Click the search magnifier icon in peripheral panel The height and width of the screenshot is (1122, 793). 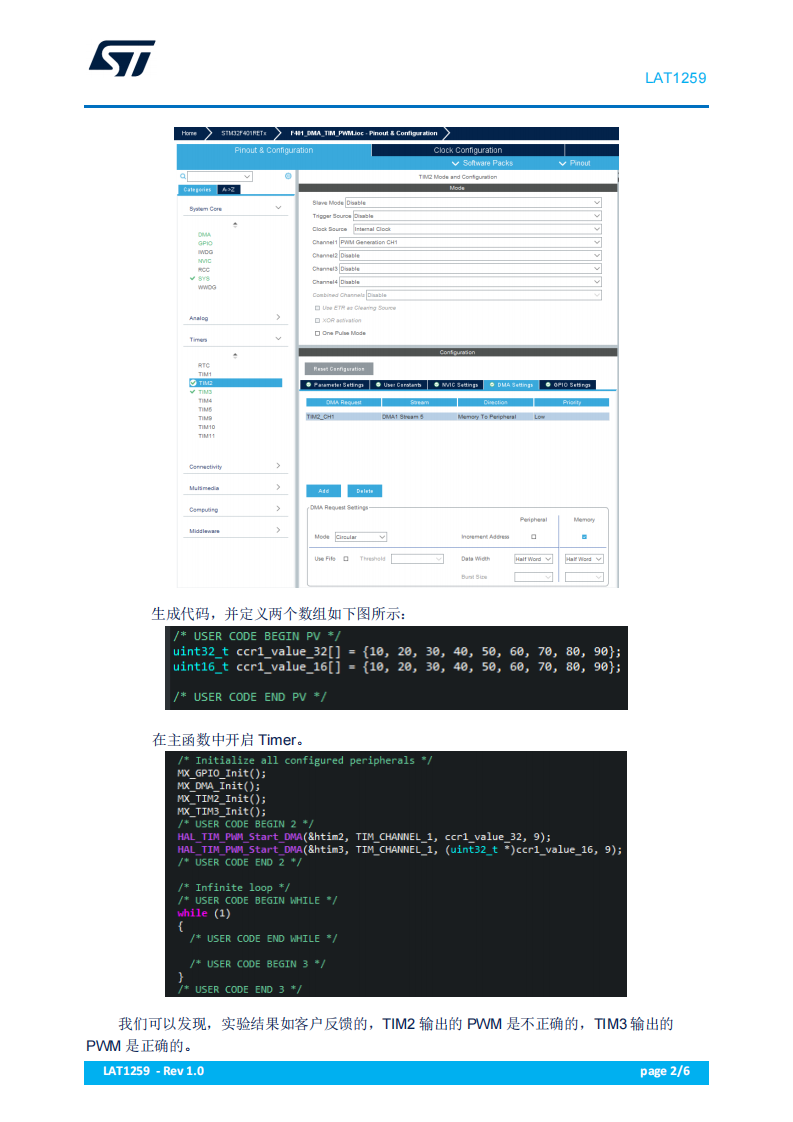click(183, 176)
